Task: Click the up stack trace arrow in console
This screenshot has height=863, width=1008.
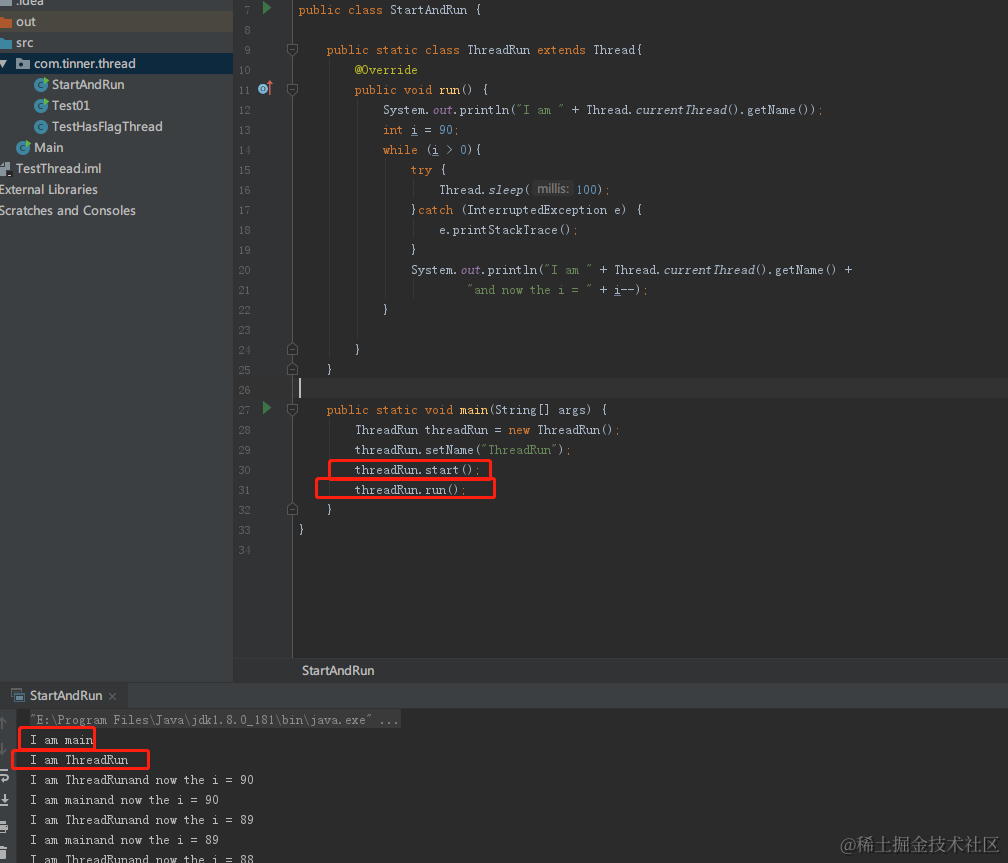Action: 3,723
